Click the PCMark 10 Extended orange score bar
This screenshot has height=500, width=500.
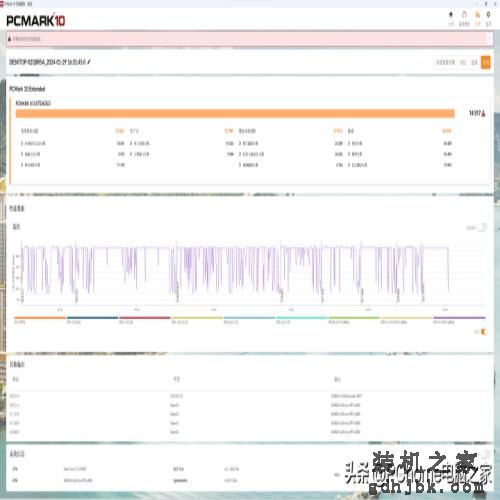(x=235, y=113)
